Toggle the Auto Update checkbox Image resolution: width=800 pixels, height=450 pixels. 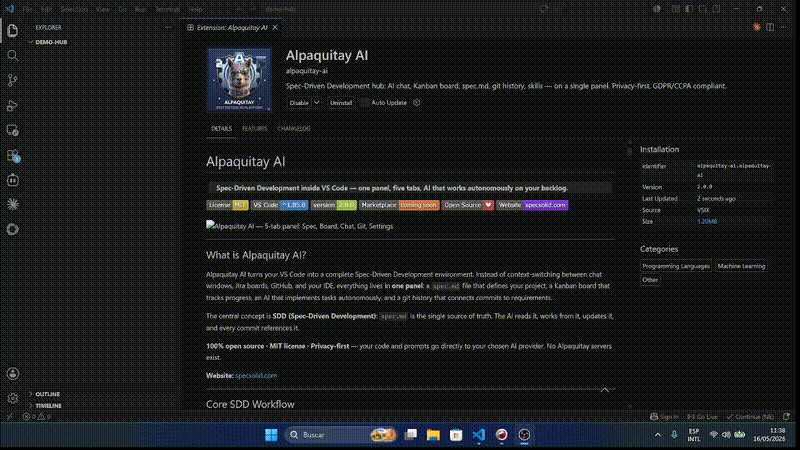(364, 103)
